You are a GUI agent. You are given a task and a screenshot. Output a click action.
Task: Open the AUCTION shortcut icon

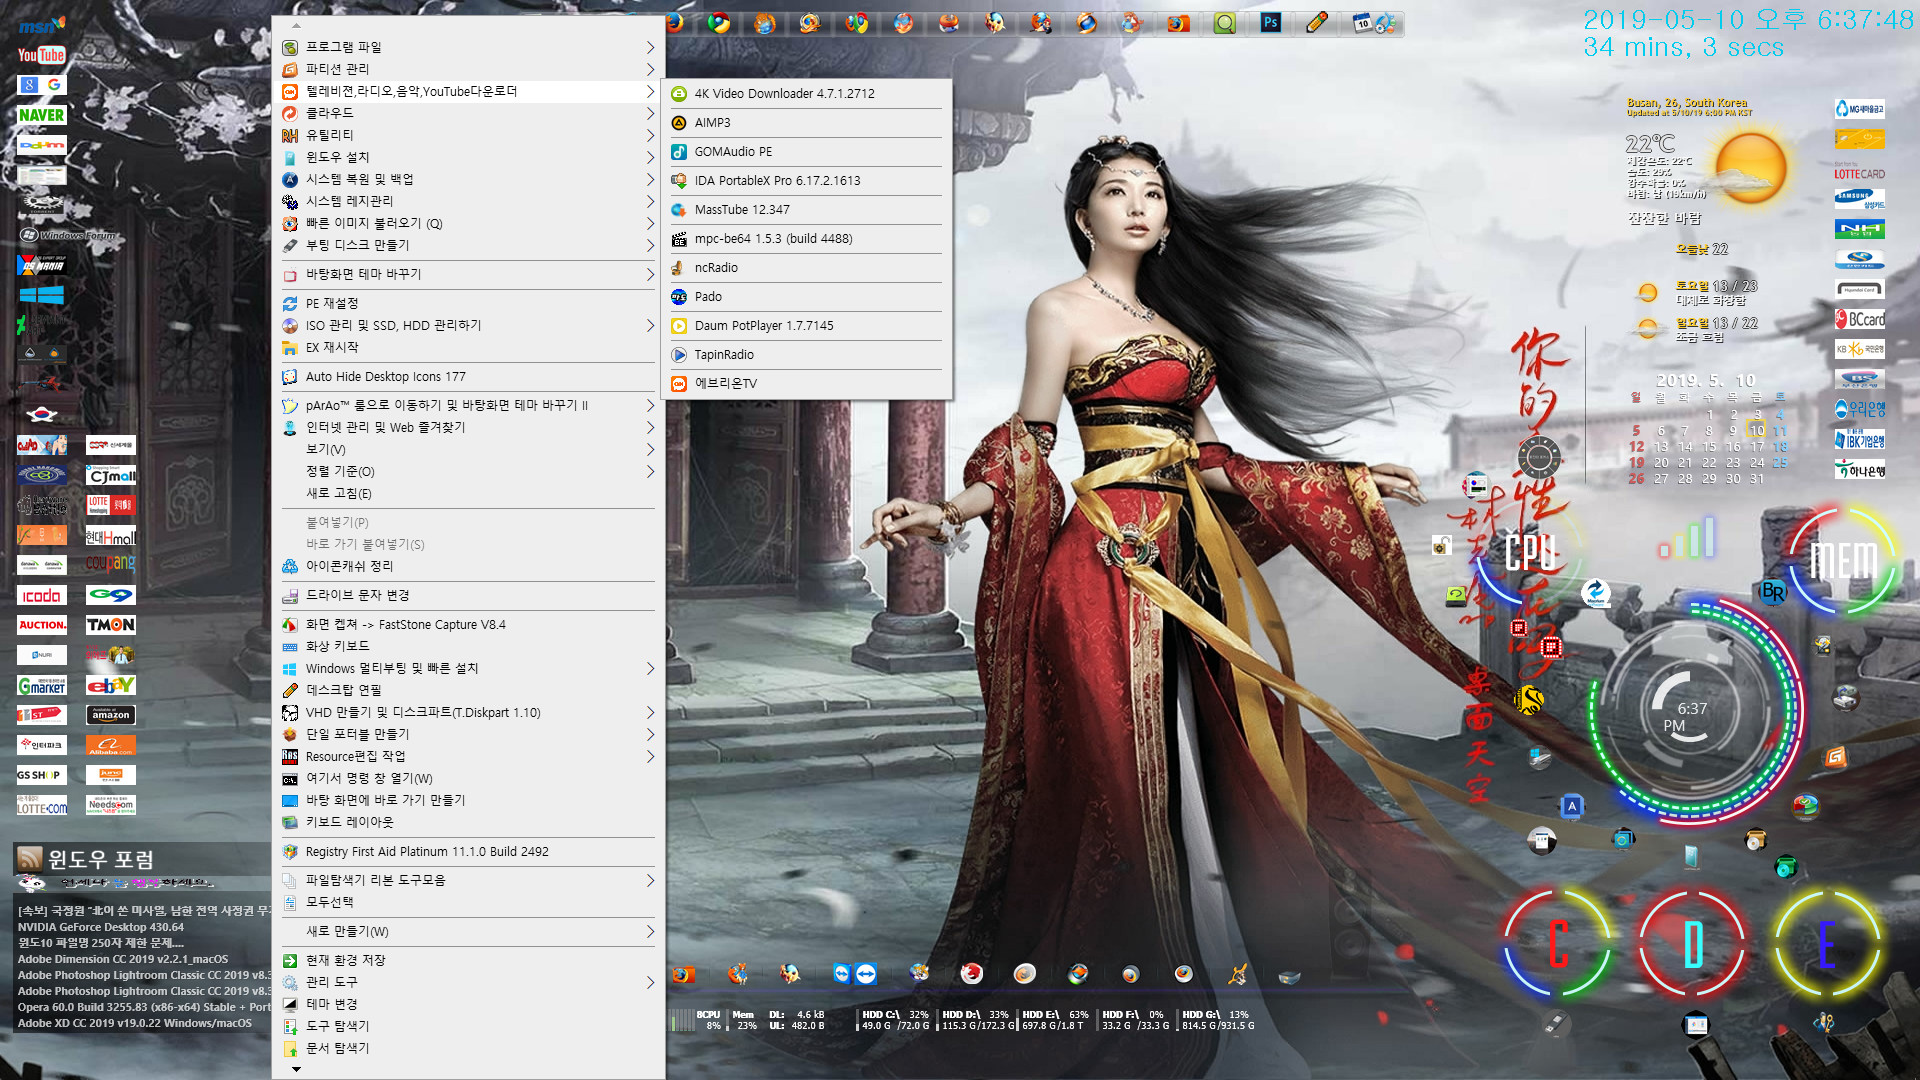tap(42, 625)
